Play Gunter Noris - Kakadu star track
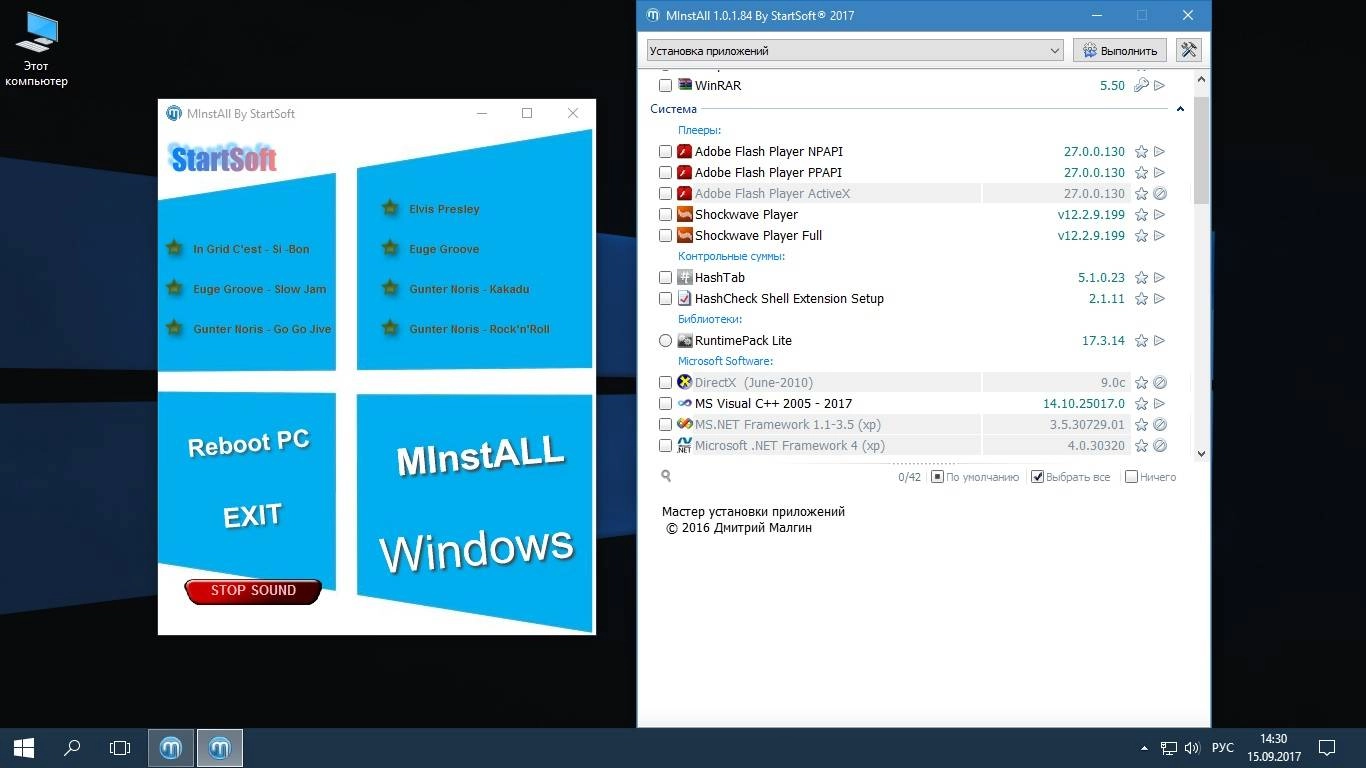The height and width of the screenshot is (768, 1366). (x=390, y=289)
